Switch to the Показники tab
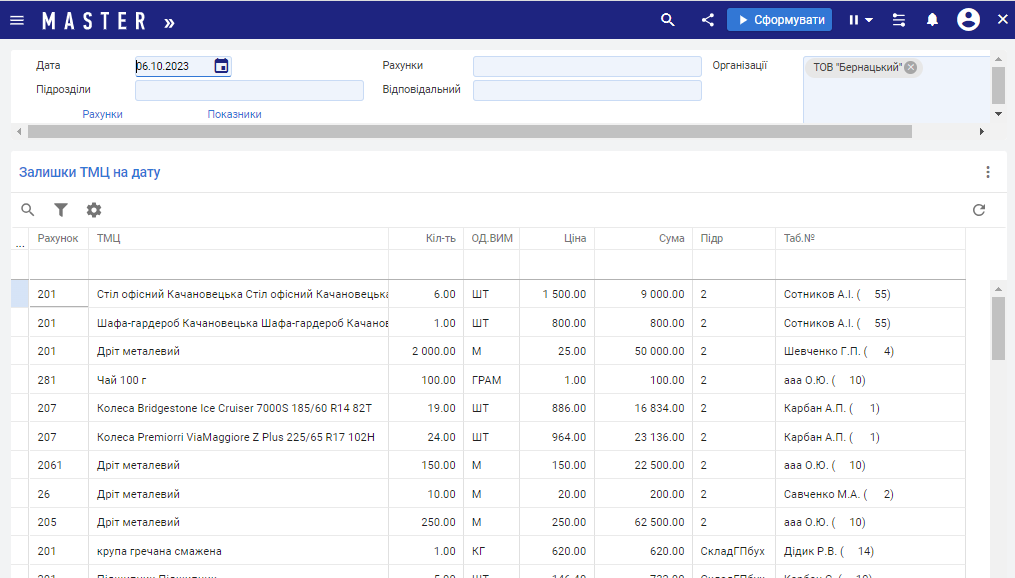The image size is (1015, 578). point(234,114)
